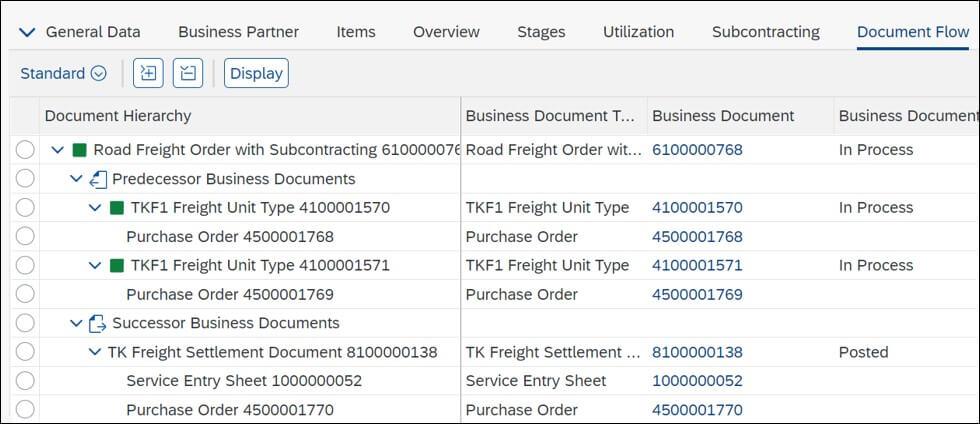Switch to the Subcontracting tab
Screen dimensions: 980x424
[x=765, y=32]
